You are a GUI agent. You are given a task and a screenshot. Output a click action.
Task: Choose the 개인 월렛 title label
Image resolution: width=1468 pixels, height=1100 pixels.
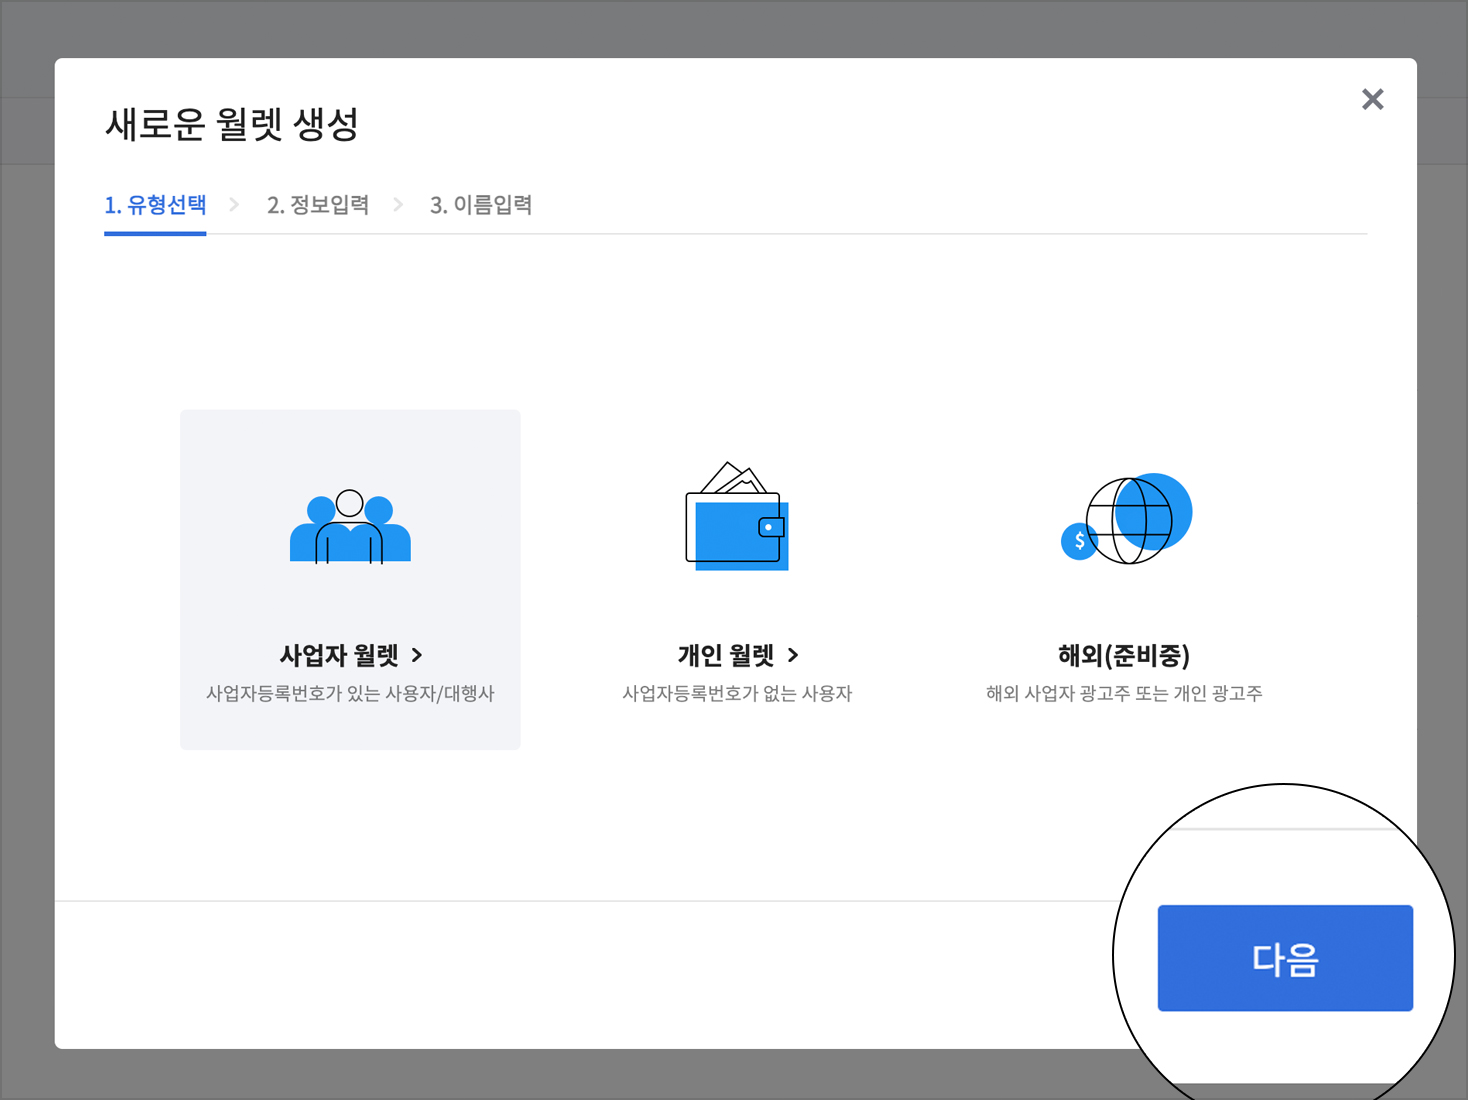726,655
